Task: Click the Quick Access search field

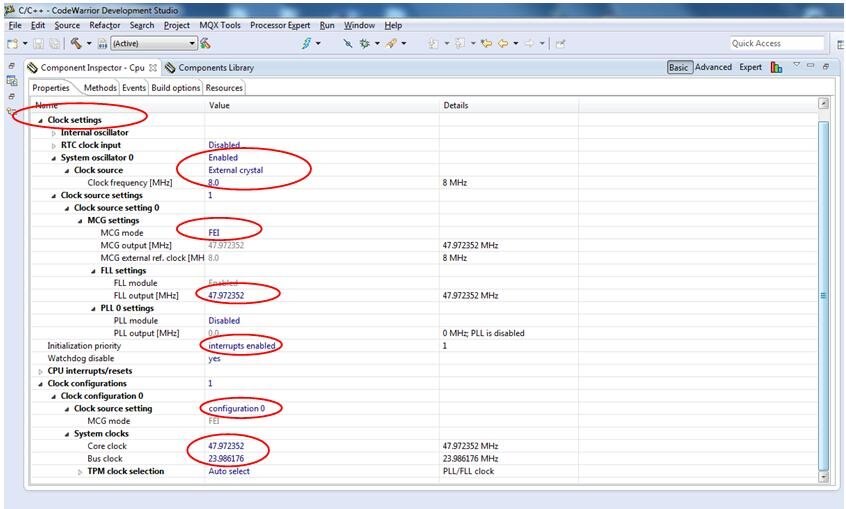Action: pyautogui.click(x=776, y=43)
